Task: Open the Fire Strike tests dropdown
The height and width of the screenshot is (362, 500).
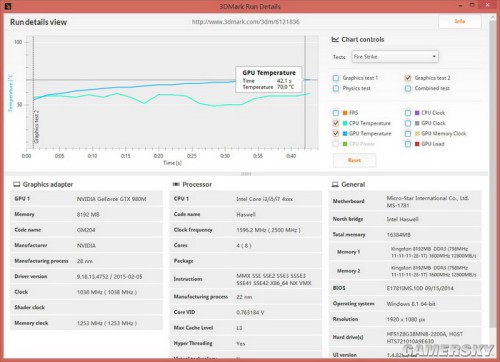Action: point(395,57)
